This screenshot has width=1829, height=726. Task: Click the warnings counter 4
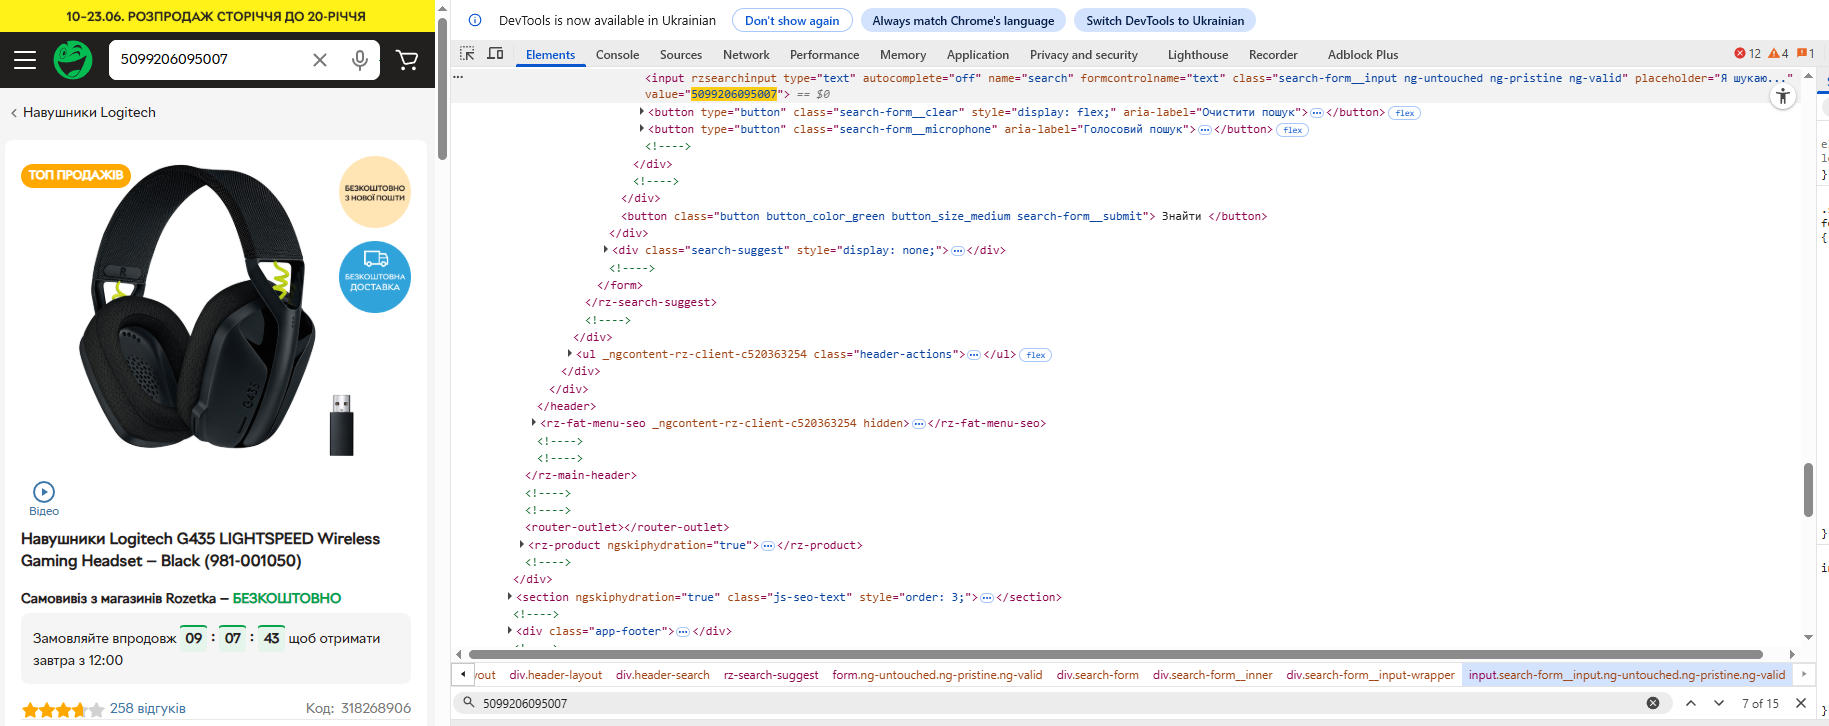tap(1778, 54)
